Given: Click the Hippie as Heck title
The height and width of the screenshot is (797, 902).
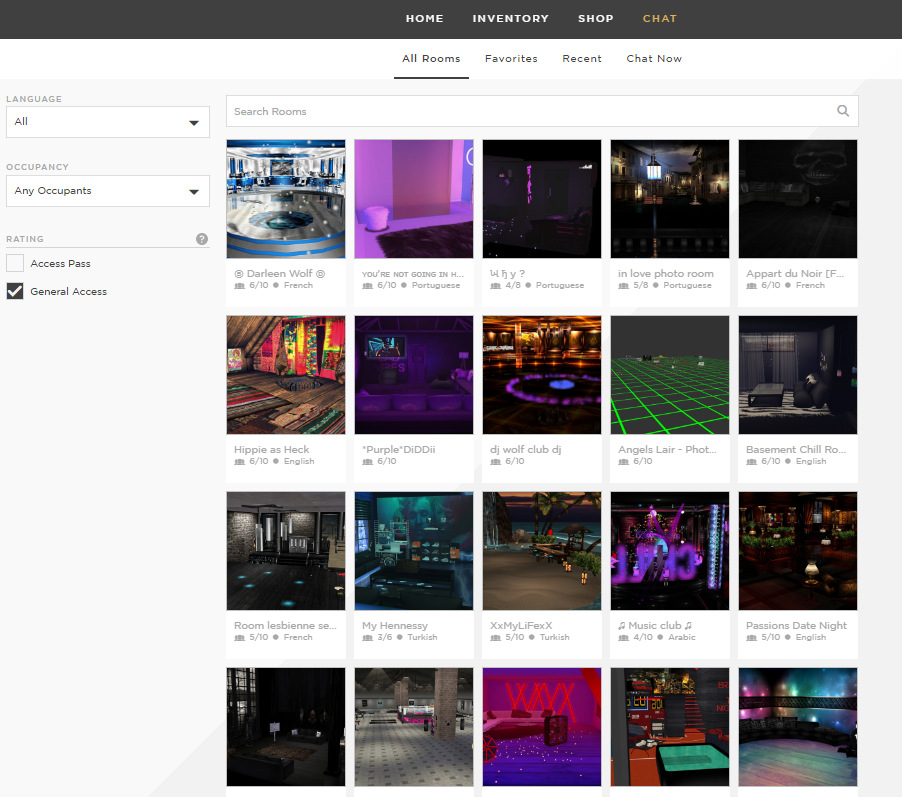Looking at the screenshot, I should [x=272, y=449].
